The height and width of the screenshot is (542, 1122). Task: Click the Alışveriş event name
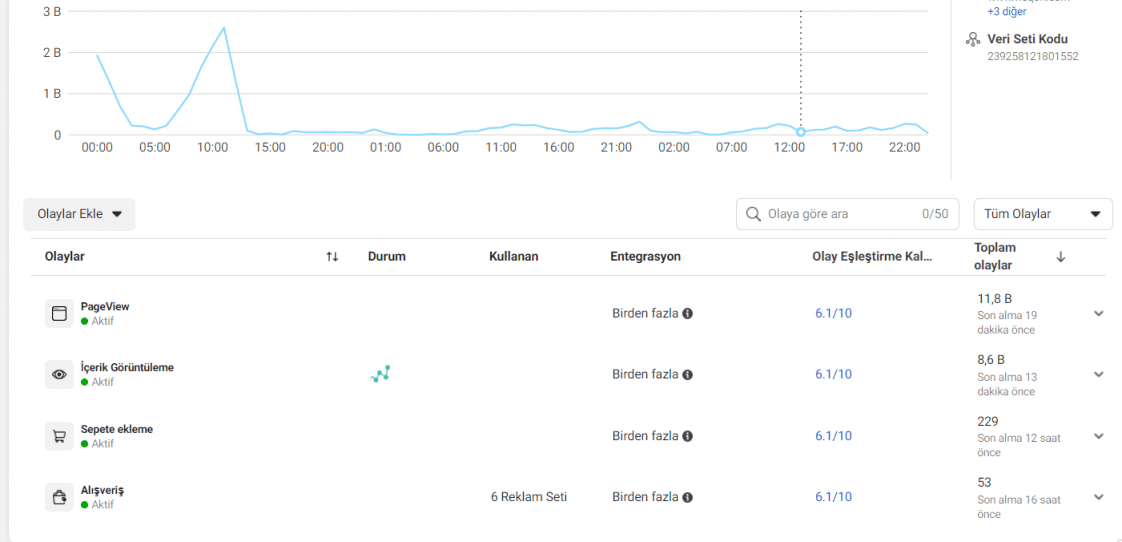pos(103,490)
